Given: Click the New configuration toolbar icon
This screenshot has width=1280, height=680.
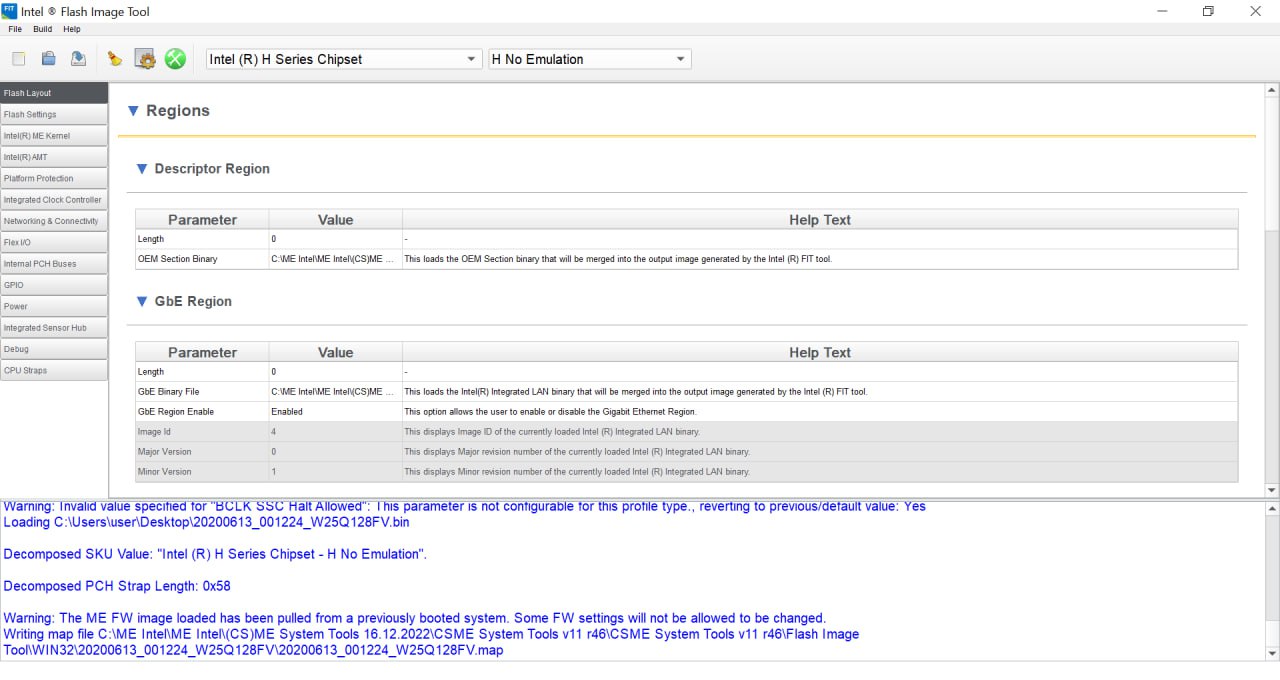Looking at the screenshot, I should click(x=19, y=59).
